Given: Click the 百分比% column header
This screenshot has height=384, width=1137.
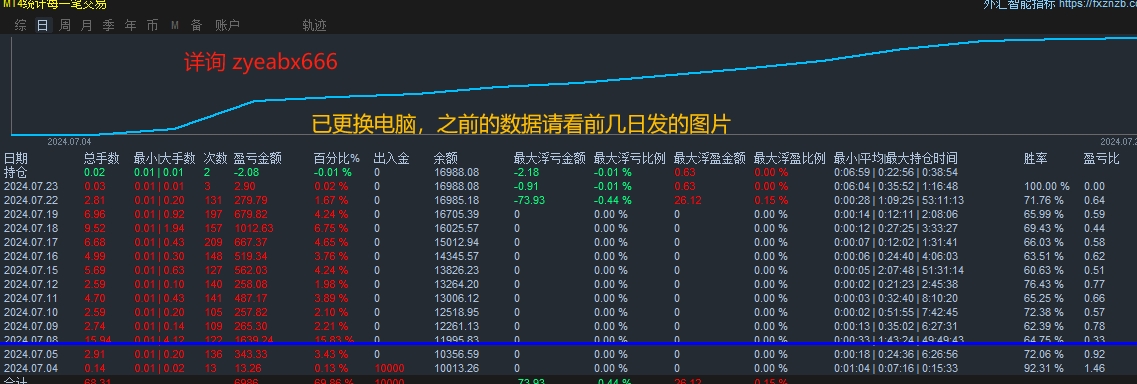Looking at the screenshot, I should click(x=336, y=158).
